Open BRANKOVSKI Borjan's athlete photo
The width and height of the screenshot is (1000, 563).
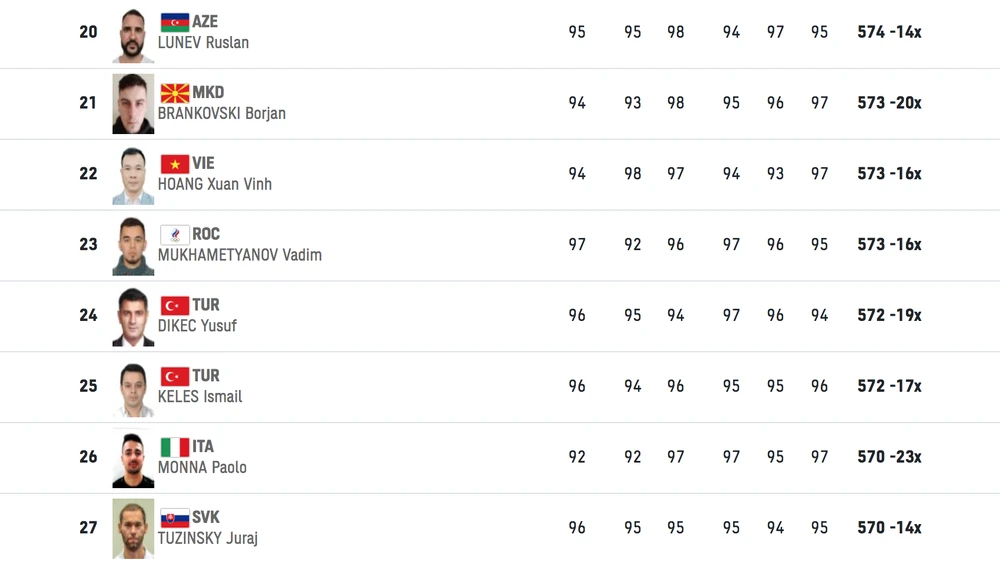click(133, 104)
